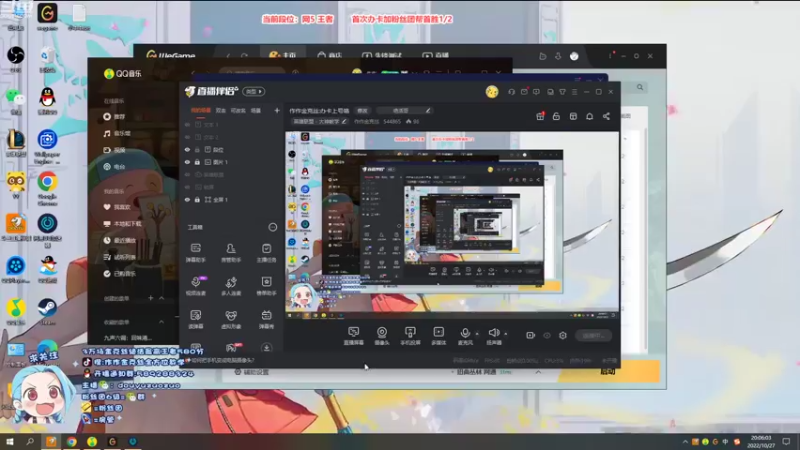Add a new scene with the plus button
This screenshot has height=450, width=800.
point(277,110)
